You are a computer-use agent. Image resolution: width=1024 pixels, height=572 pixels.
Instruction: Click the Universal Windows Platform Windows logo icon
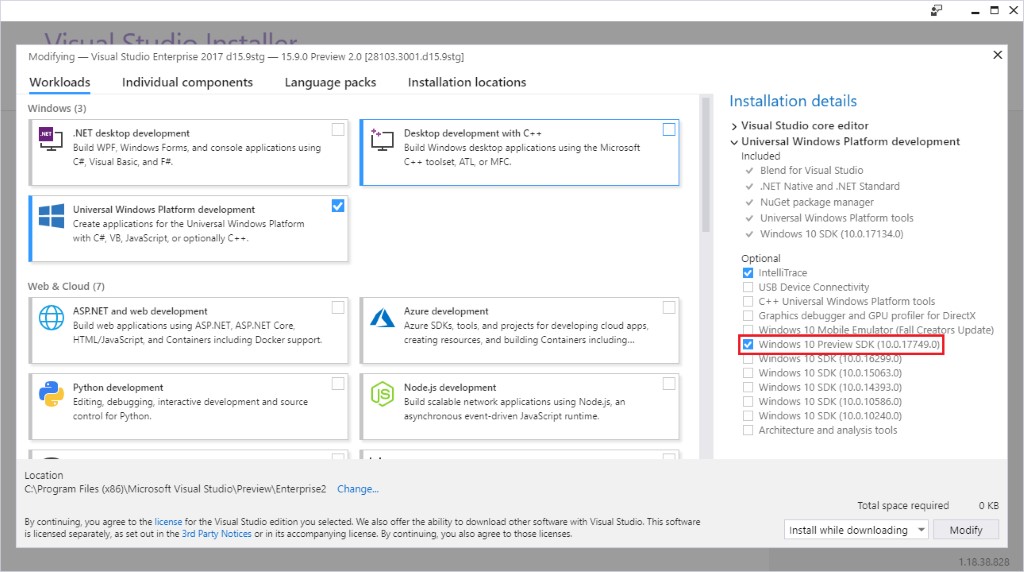(x=52, y=216)
